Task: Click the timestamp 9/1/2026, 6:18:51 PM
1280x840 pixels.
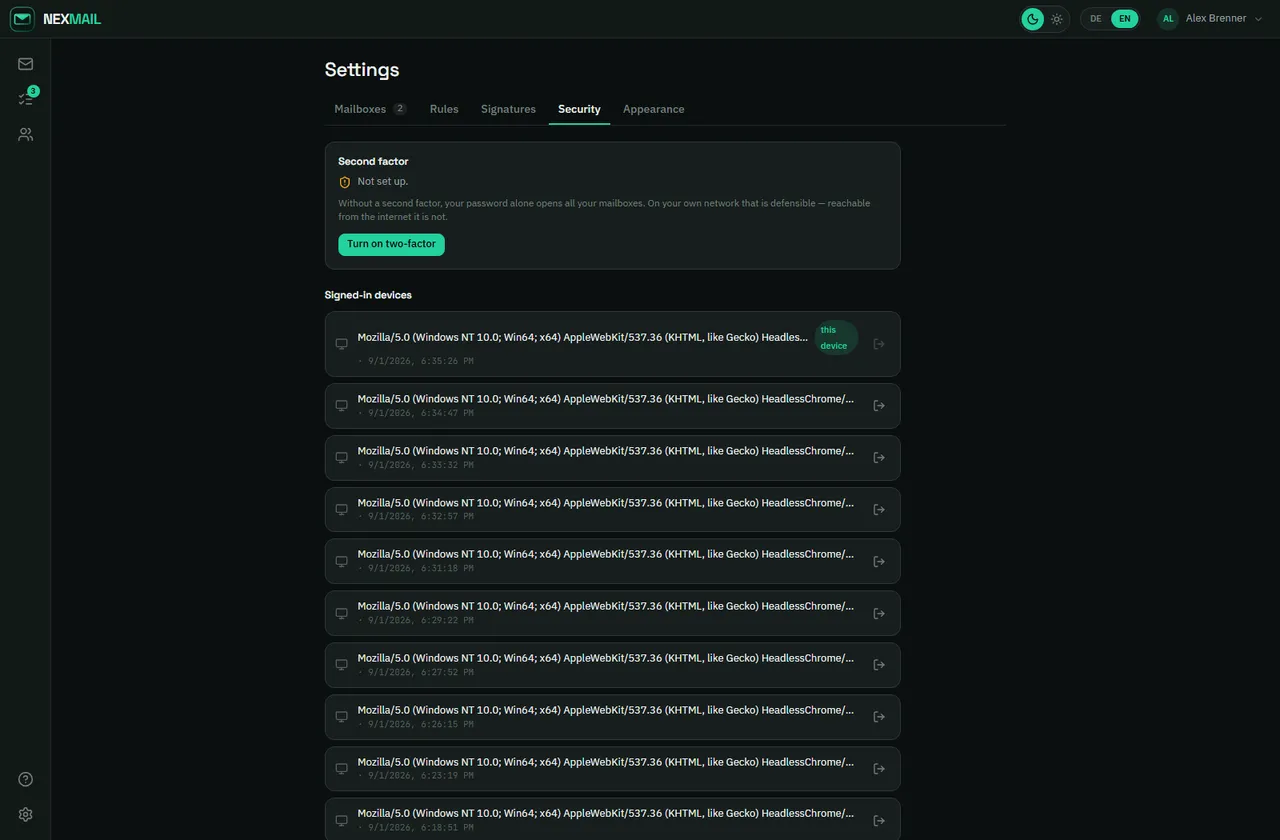Action: tap(421, 828)
